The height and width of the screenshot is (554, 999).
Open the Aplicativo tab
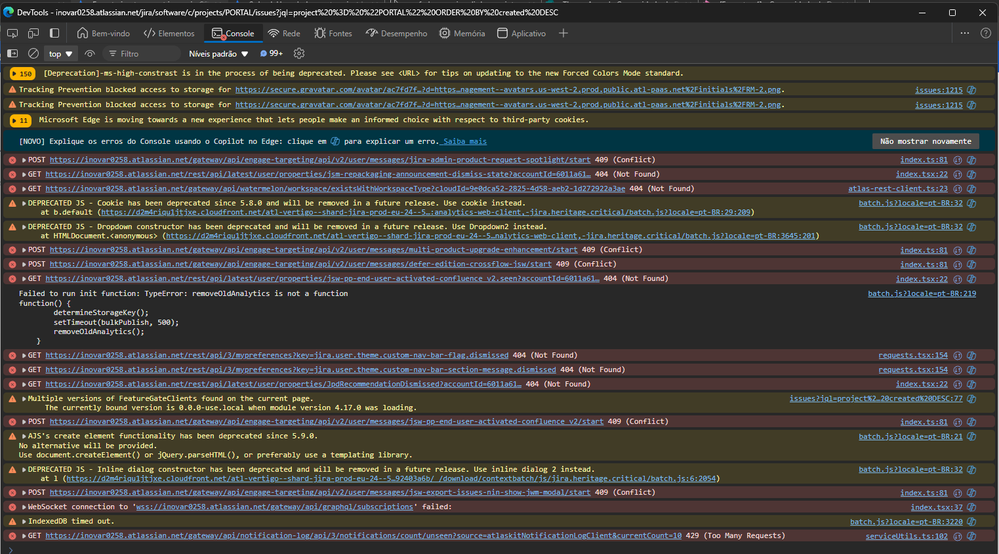(521, 33)
